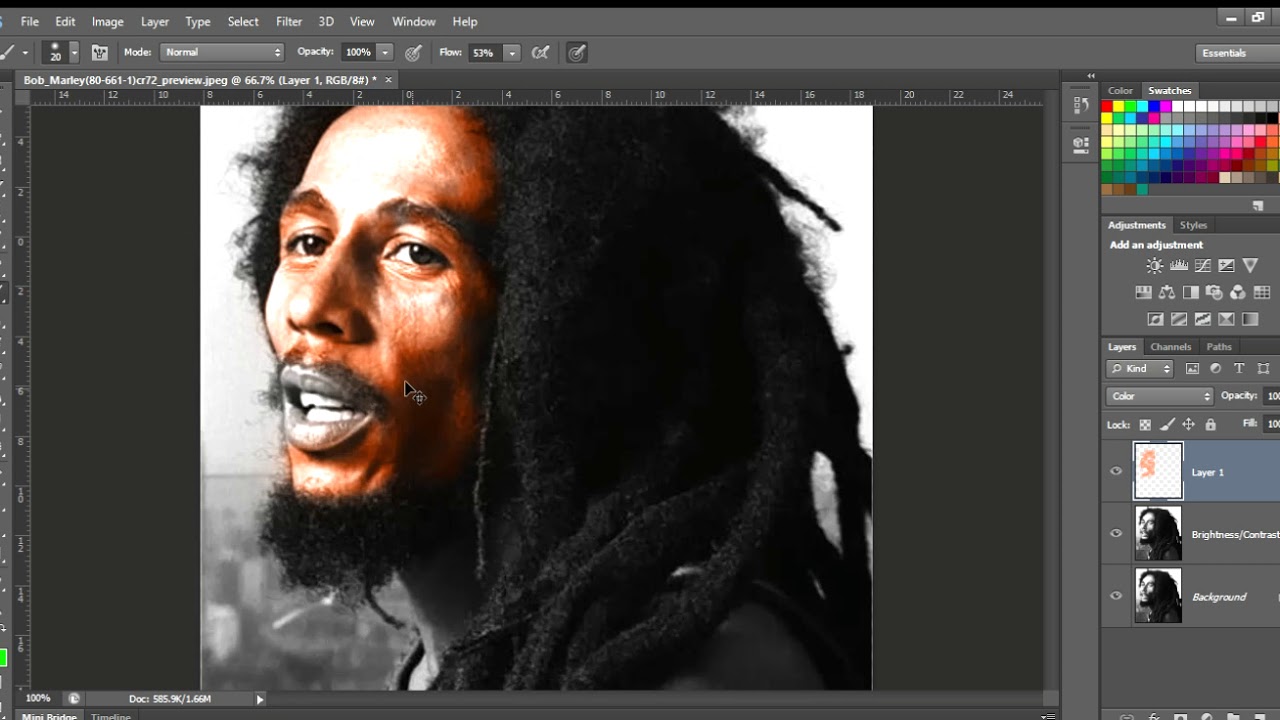Image resolution: width=1280 pixels, height=720 pixels.
Task: Add a Channel Mixer adjustment layer
Action: tap(1238, 293)
